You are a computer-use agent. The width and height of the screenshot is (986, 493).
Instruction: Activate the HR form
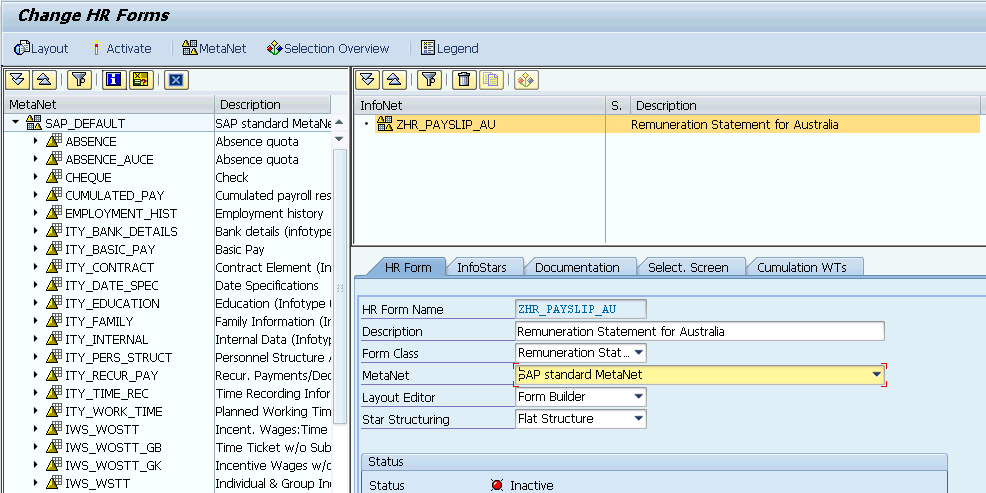[120, 48]
